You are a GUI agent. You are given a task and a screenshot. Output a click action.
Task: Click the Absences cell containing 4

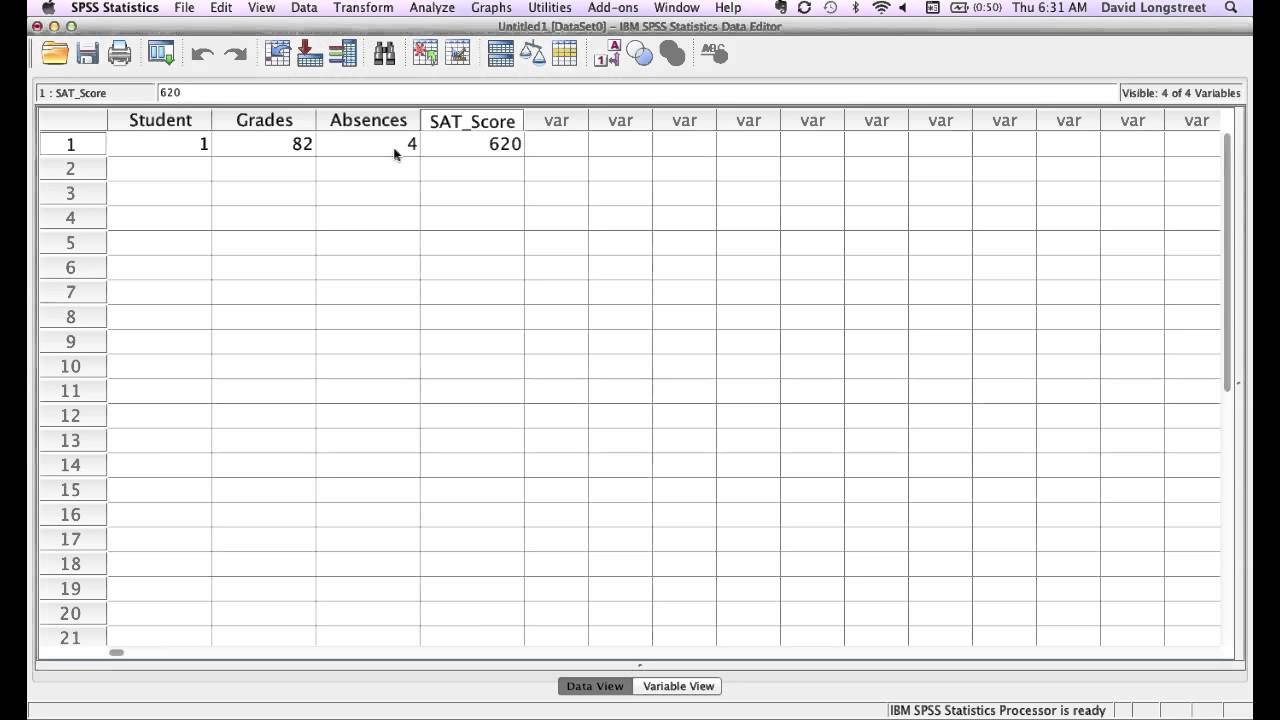point(368,144)
